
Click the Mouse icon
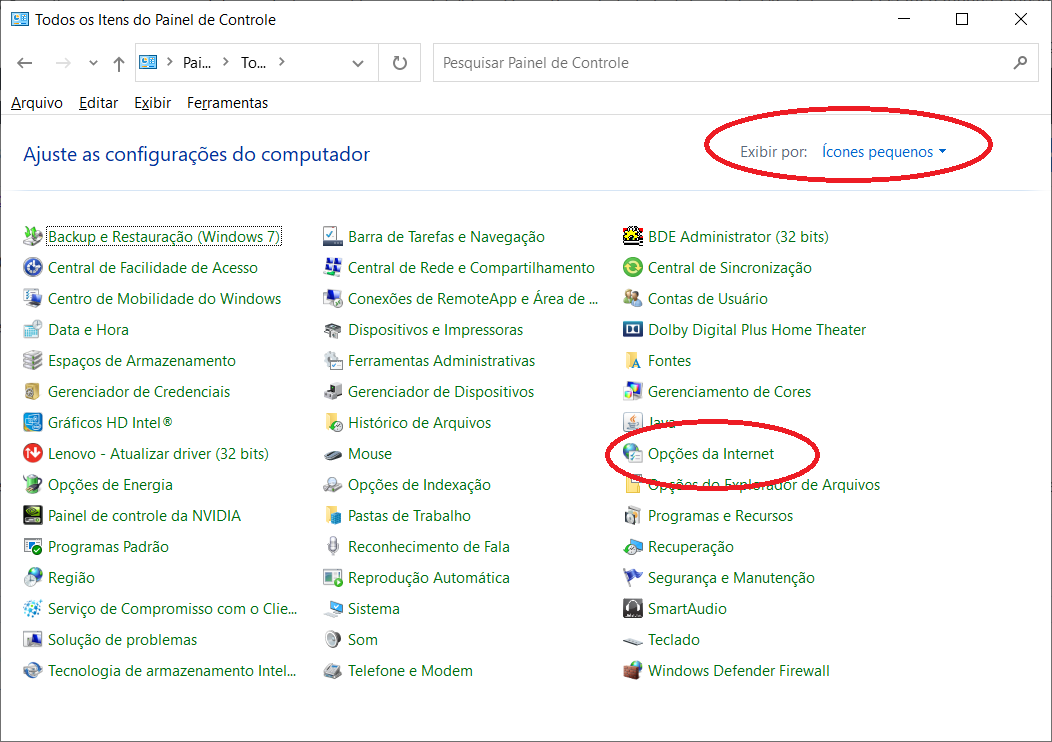click(x=333, y=454)
